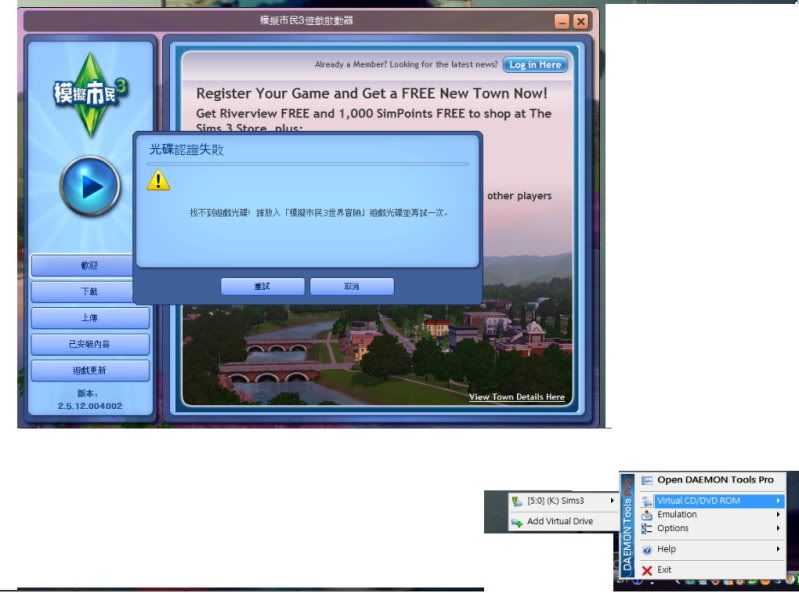Open the 下載 sidebar tab

(x=82, y=291)
